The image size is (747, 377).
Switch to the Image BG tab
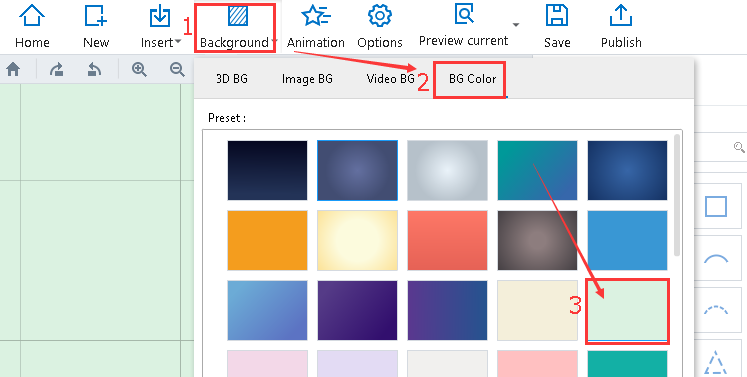click(307, 79)
